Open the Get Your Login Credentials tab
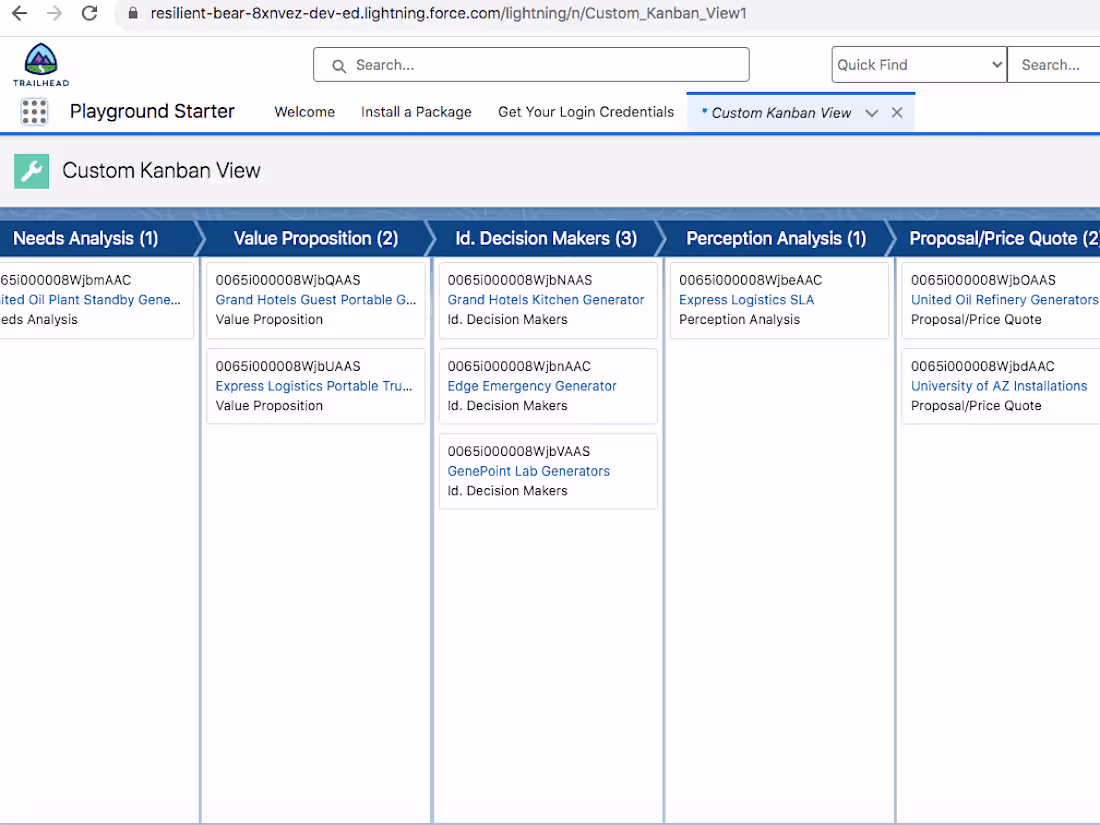 pos(585,112)
